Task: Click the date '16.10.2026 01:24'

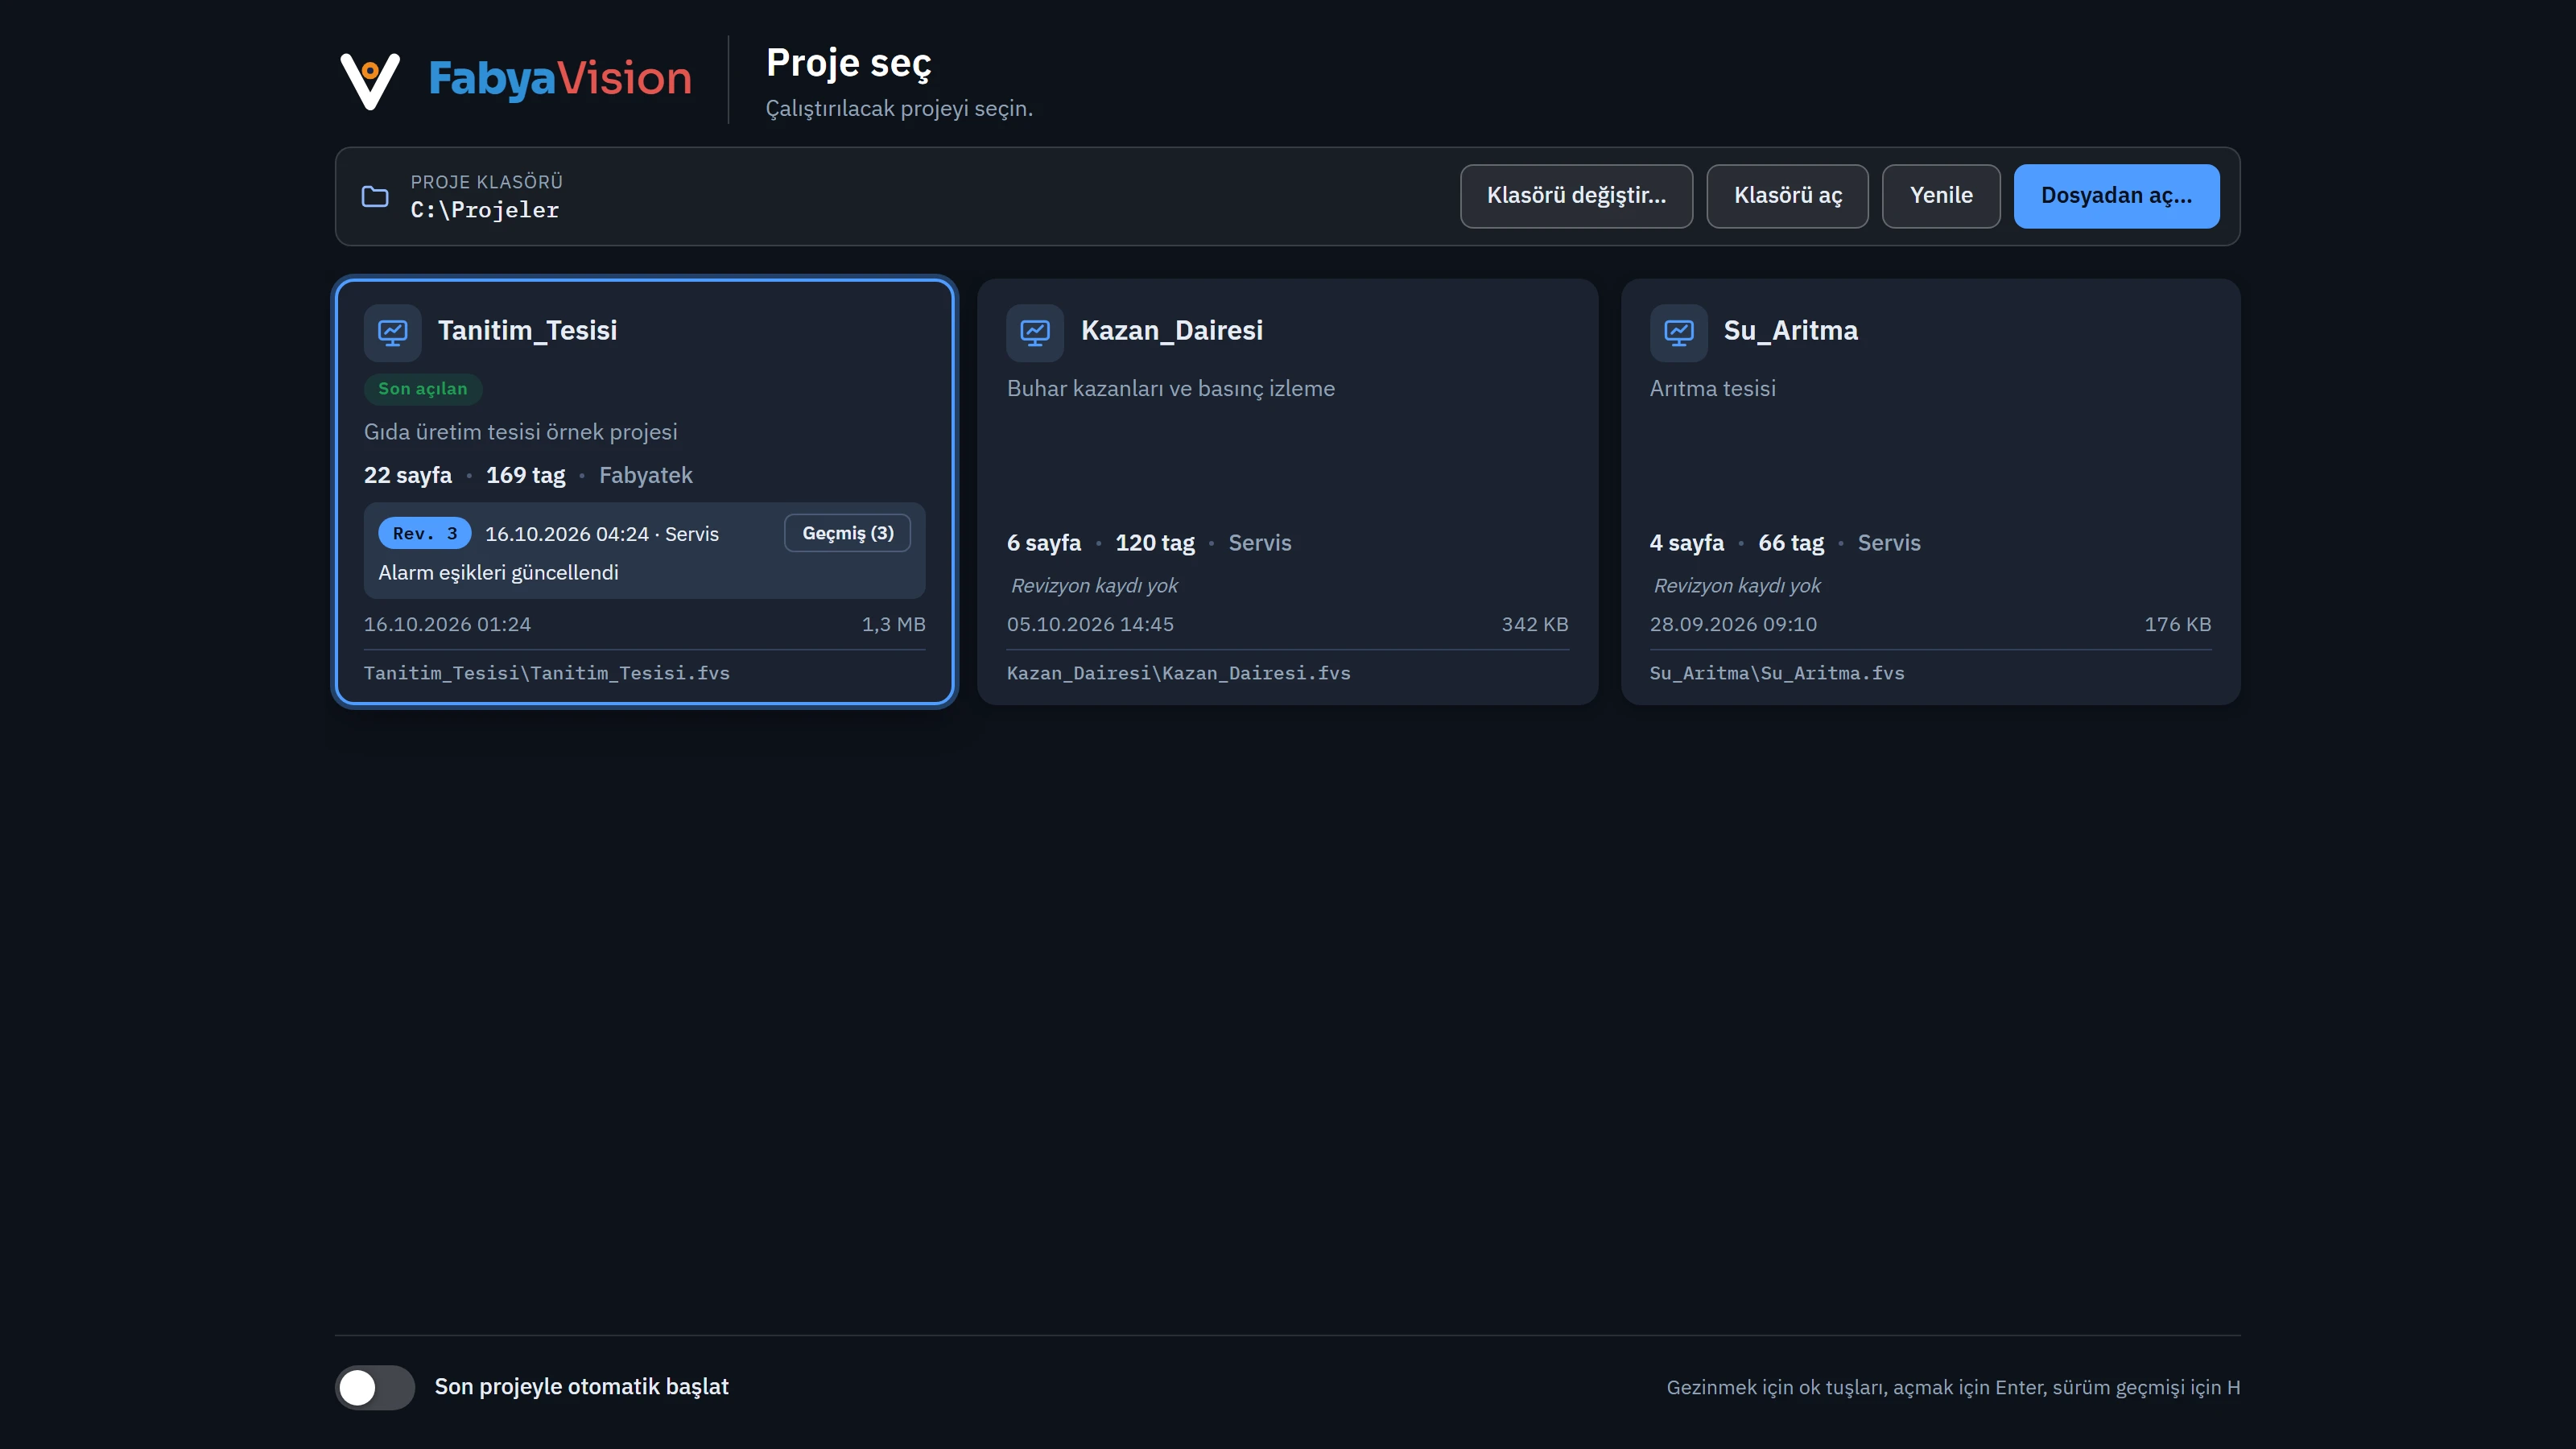Action: coord(447,625)
